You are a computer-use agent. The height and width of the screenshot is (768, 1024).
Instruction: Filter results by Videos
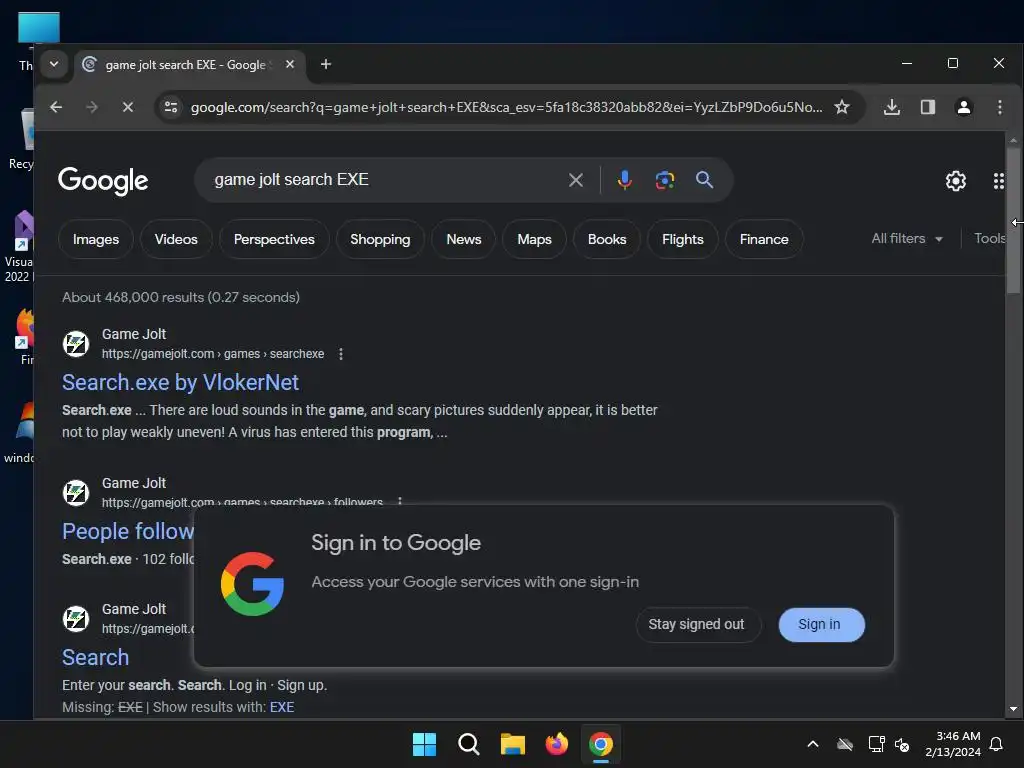[x=176, y=239]
